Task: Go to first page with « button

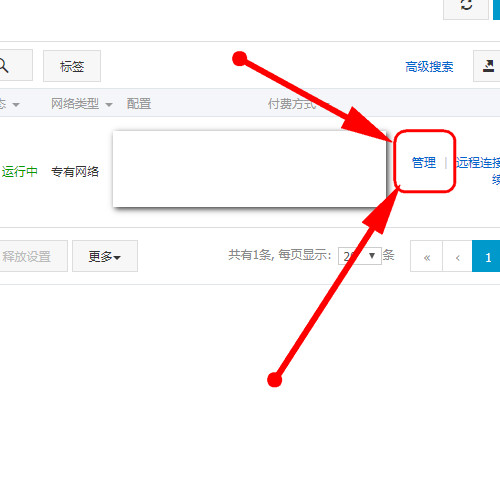Action: (x=426, y=256)
